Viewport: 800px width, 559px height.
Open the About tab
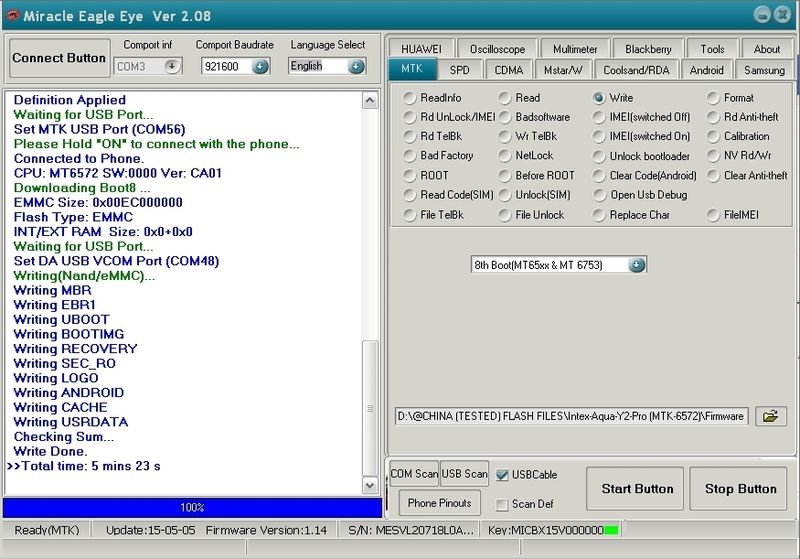click(767, 49)
